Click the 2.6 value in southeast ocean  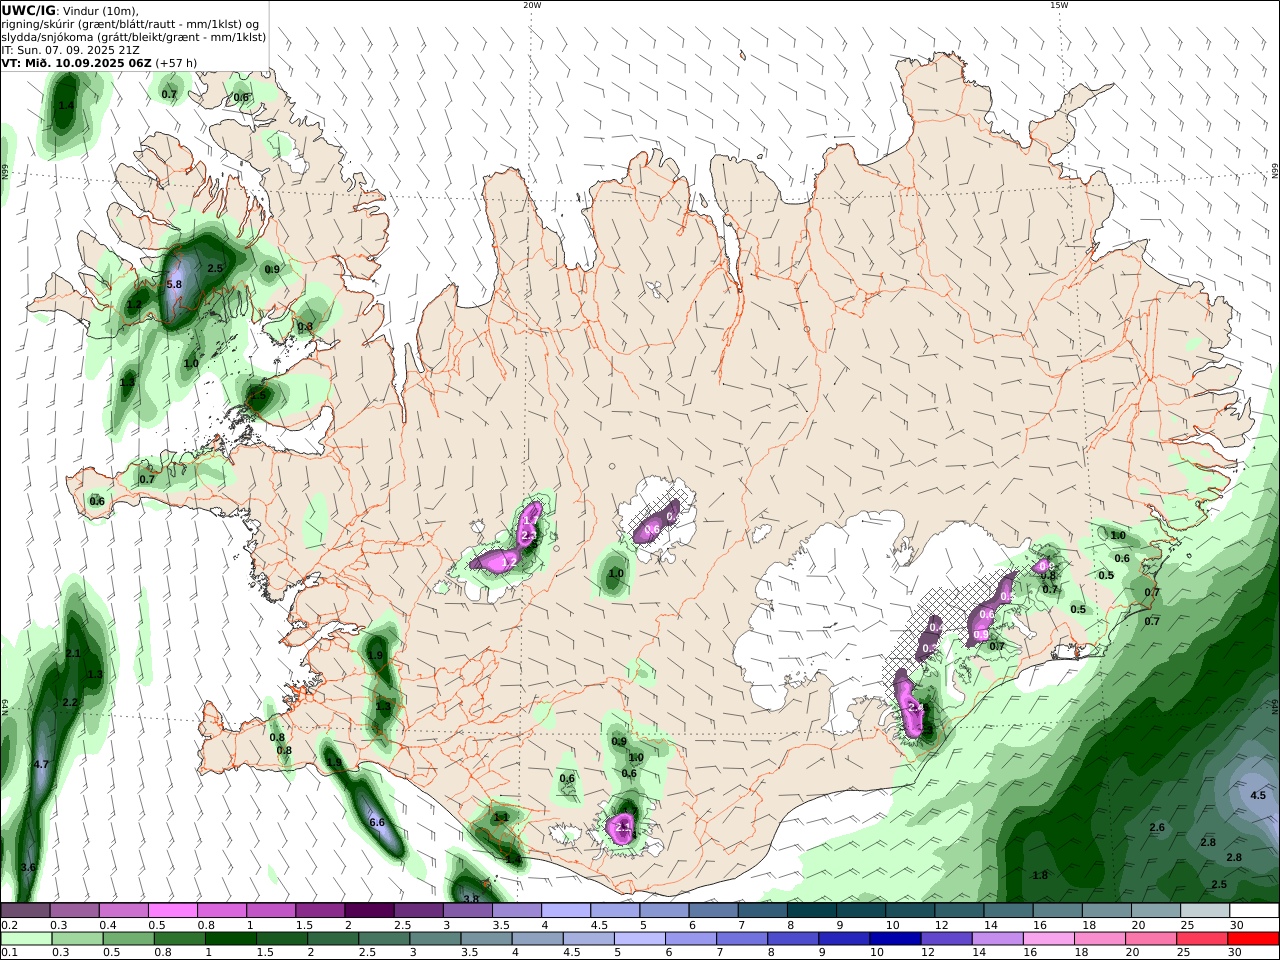(1157, 827)
